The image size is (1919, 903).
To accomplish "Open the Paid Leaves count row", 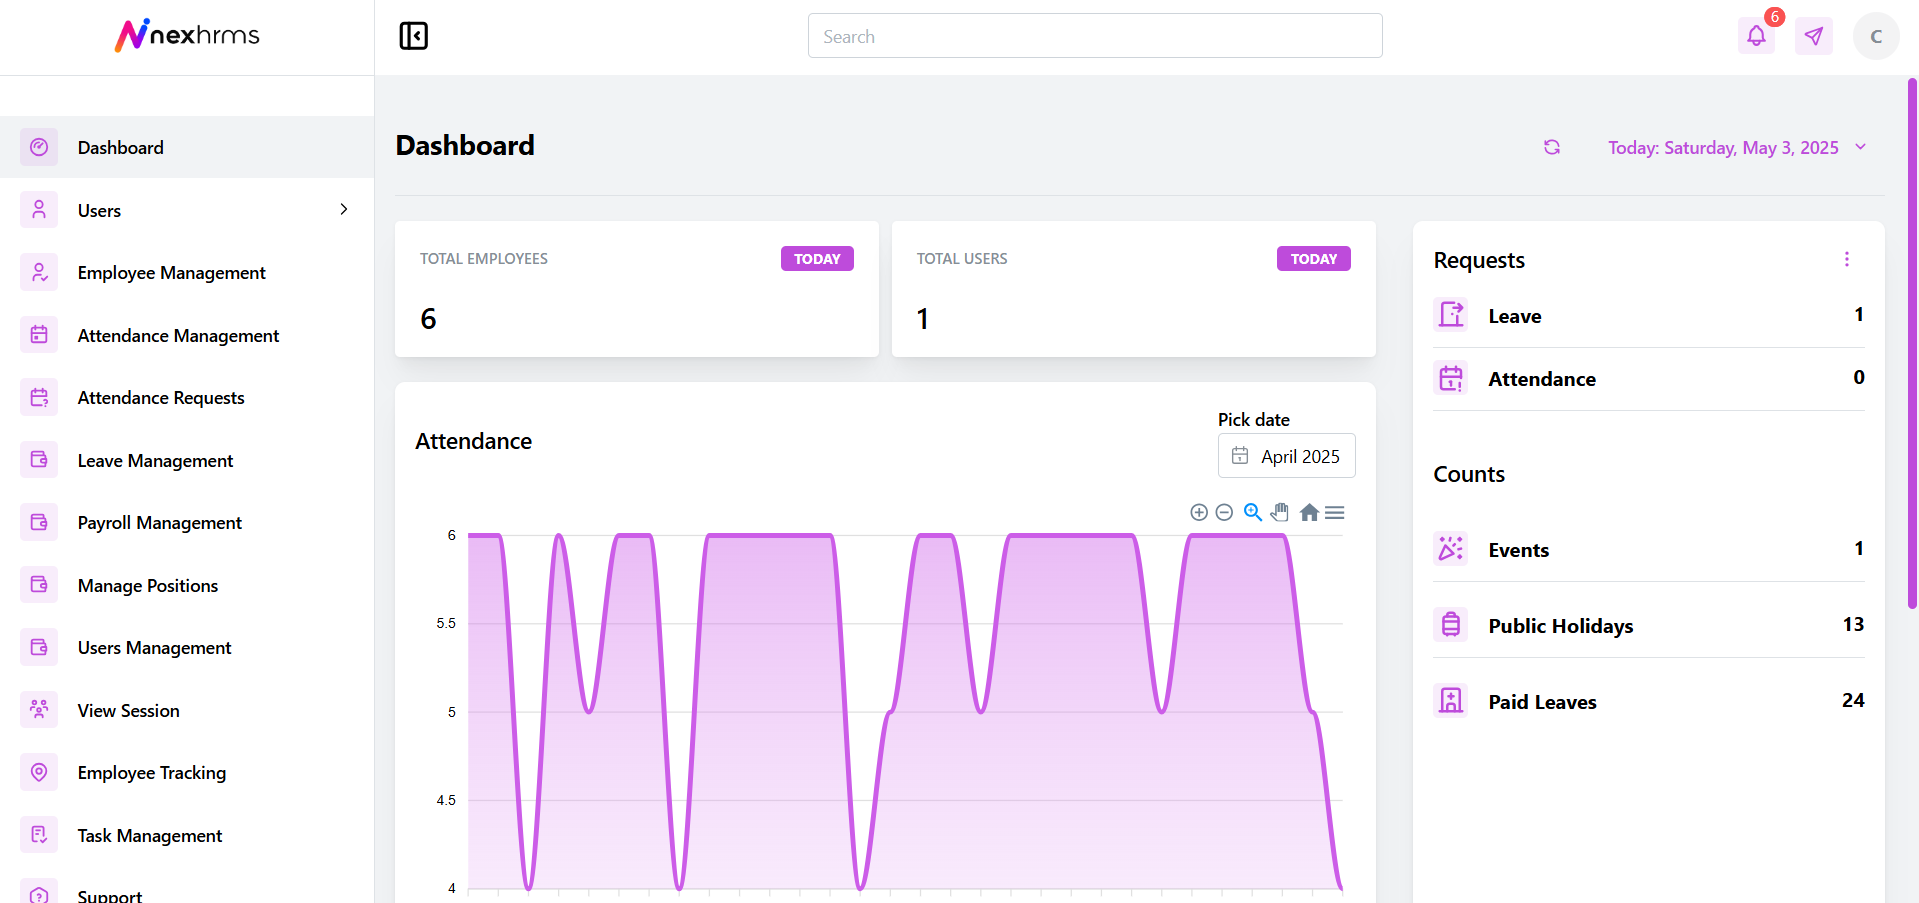I will click(x=1648, y=701).
